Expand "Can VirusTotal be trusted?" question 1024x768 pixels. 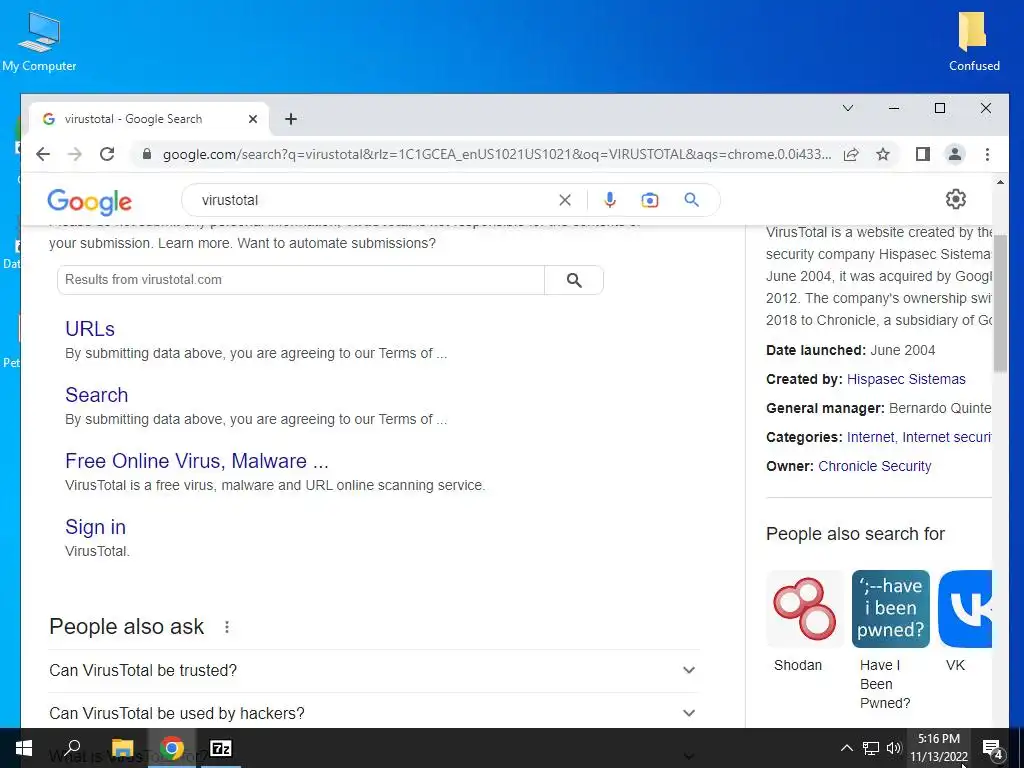[374, 671]
